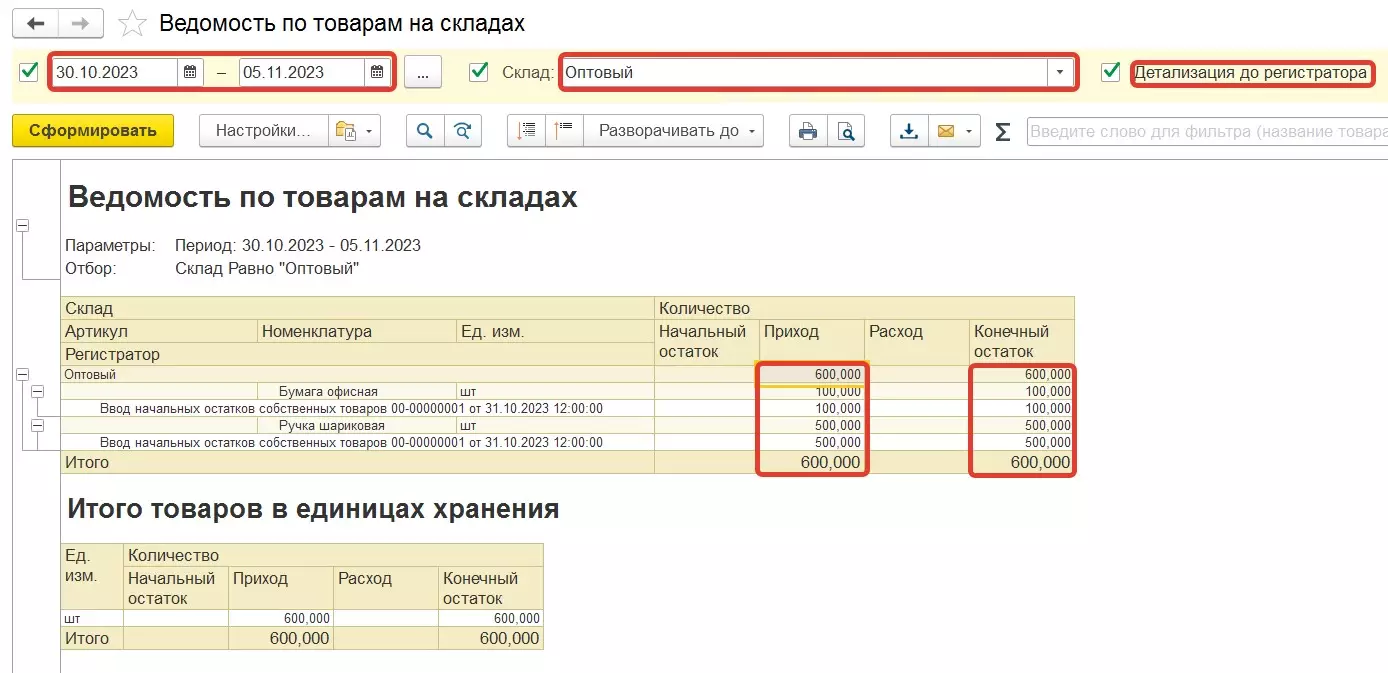Toggle the period checkbox
1388x673 pixels.
tap(29, 71)
